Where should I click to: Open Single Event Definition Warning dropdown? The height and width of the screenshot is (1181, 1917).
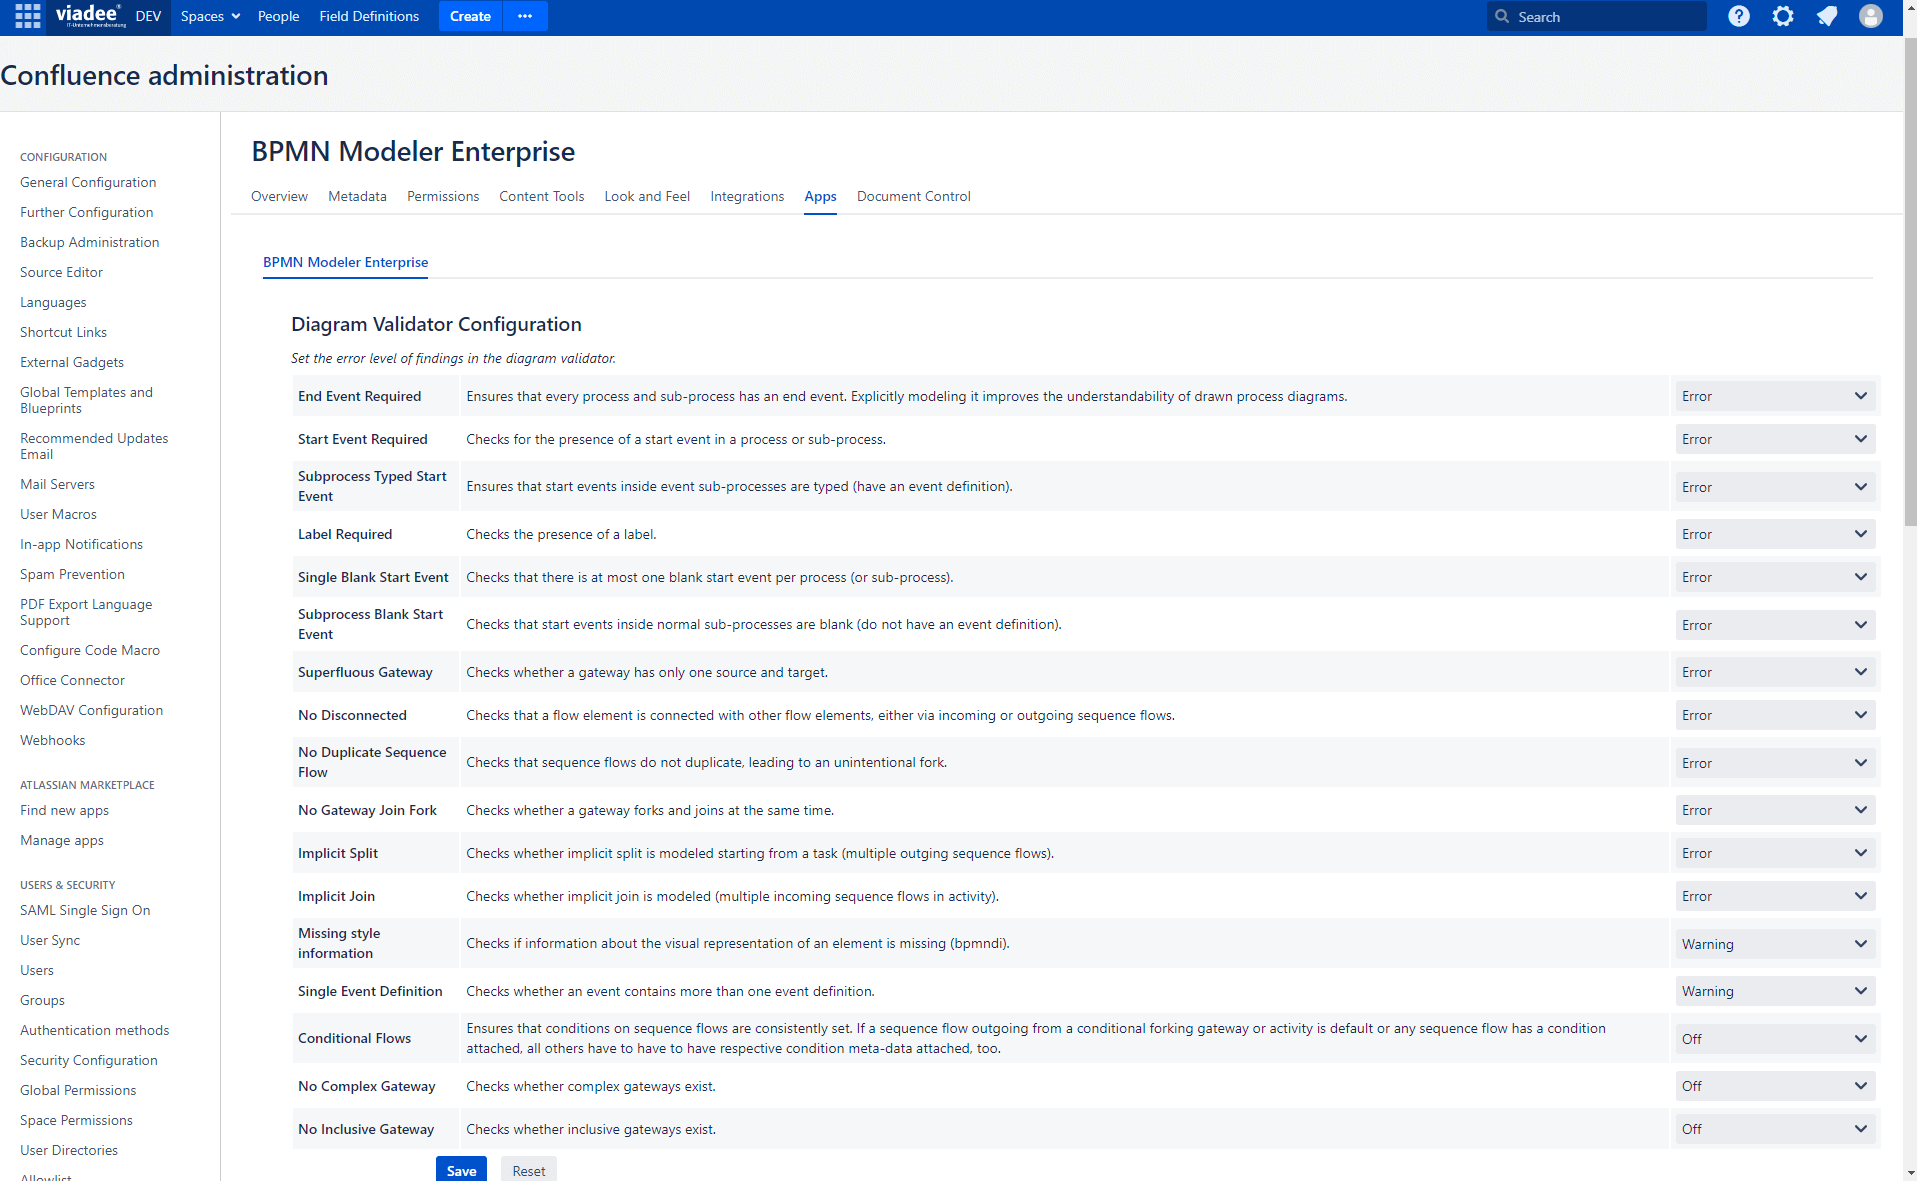tap(1775, 991)
